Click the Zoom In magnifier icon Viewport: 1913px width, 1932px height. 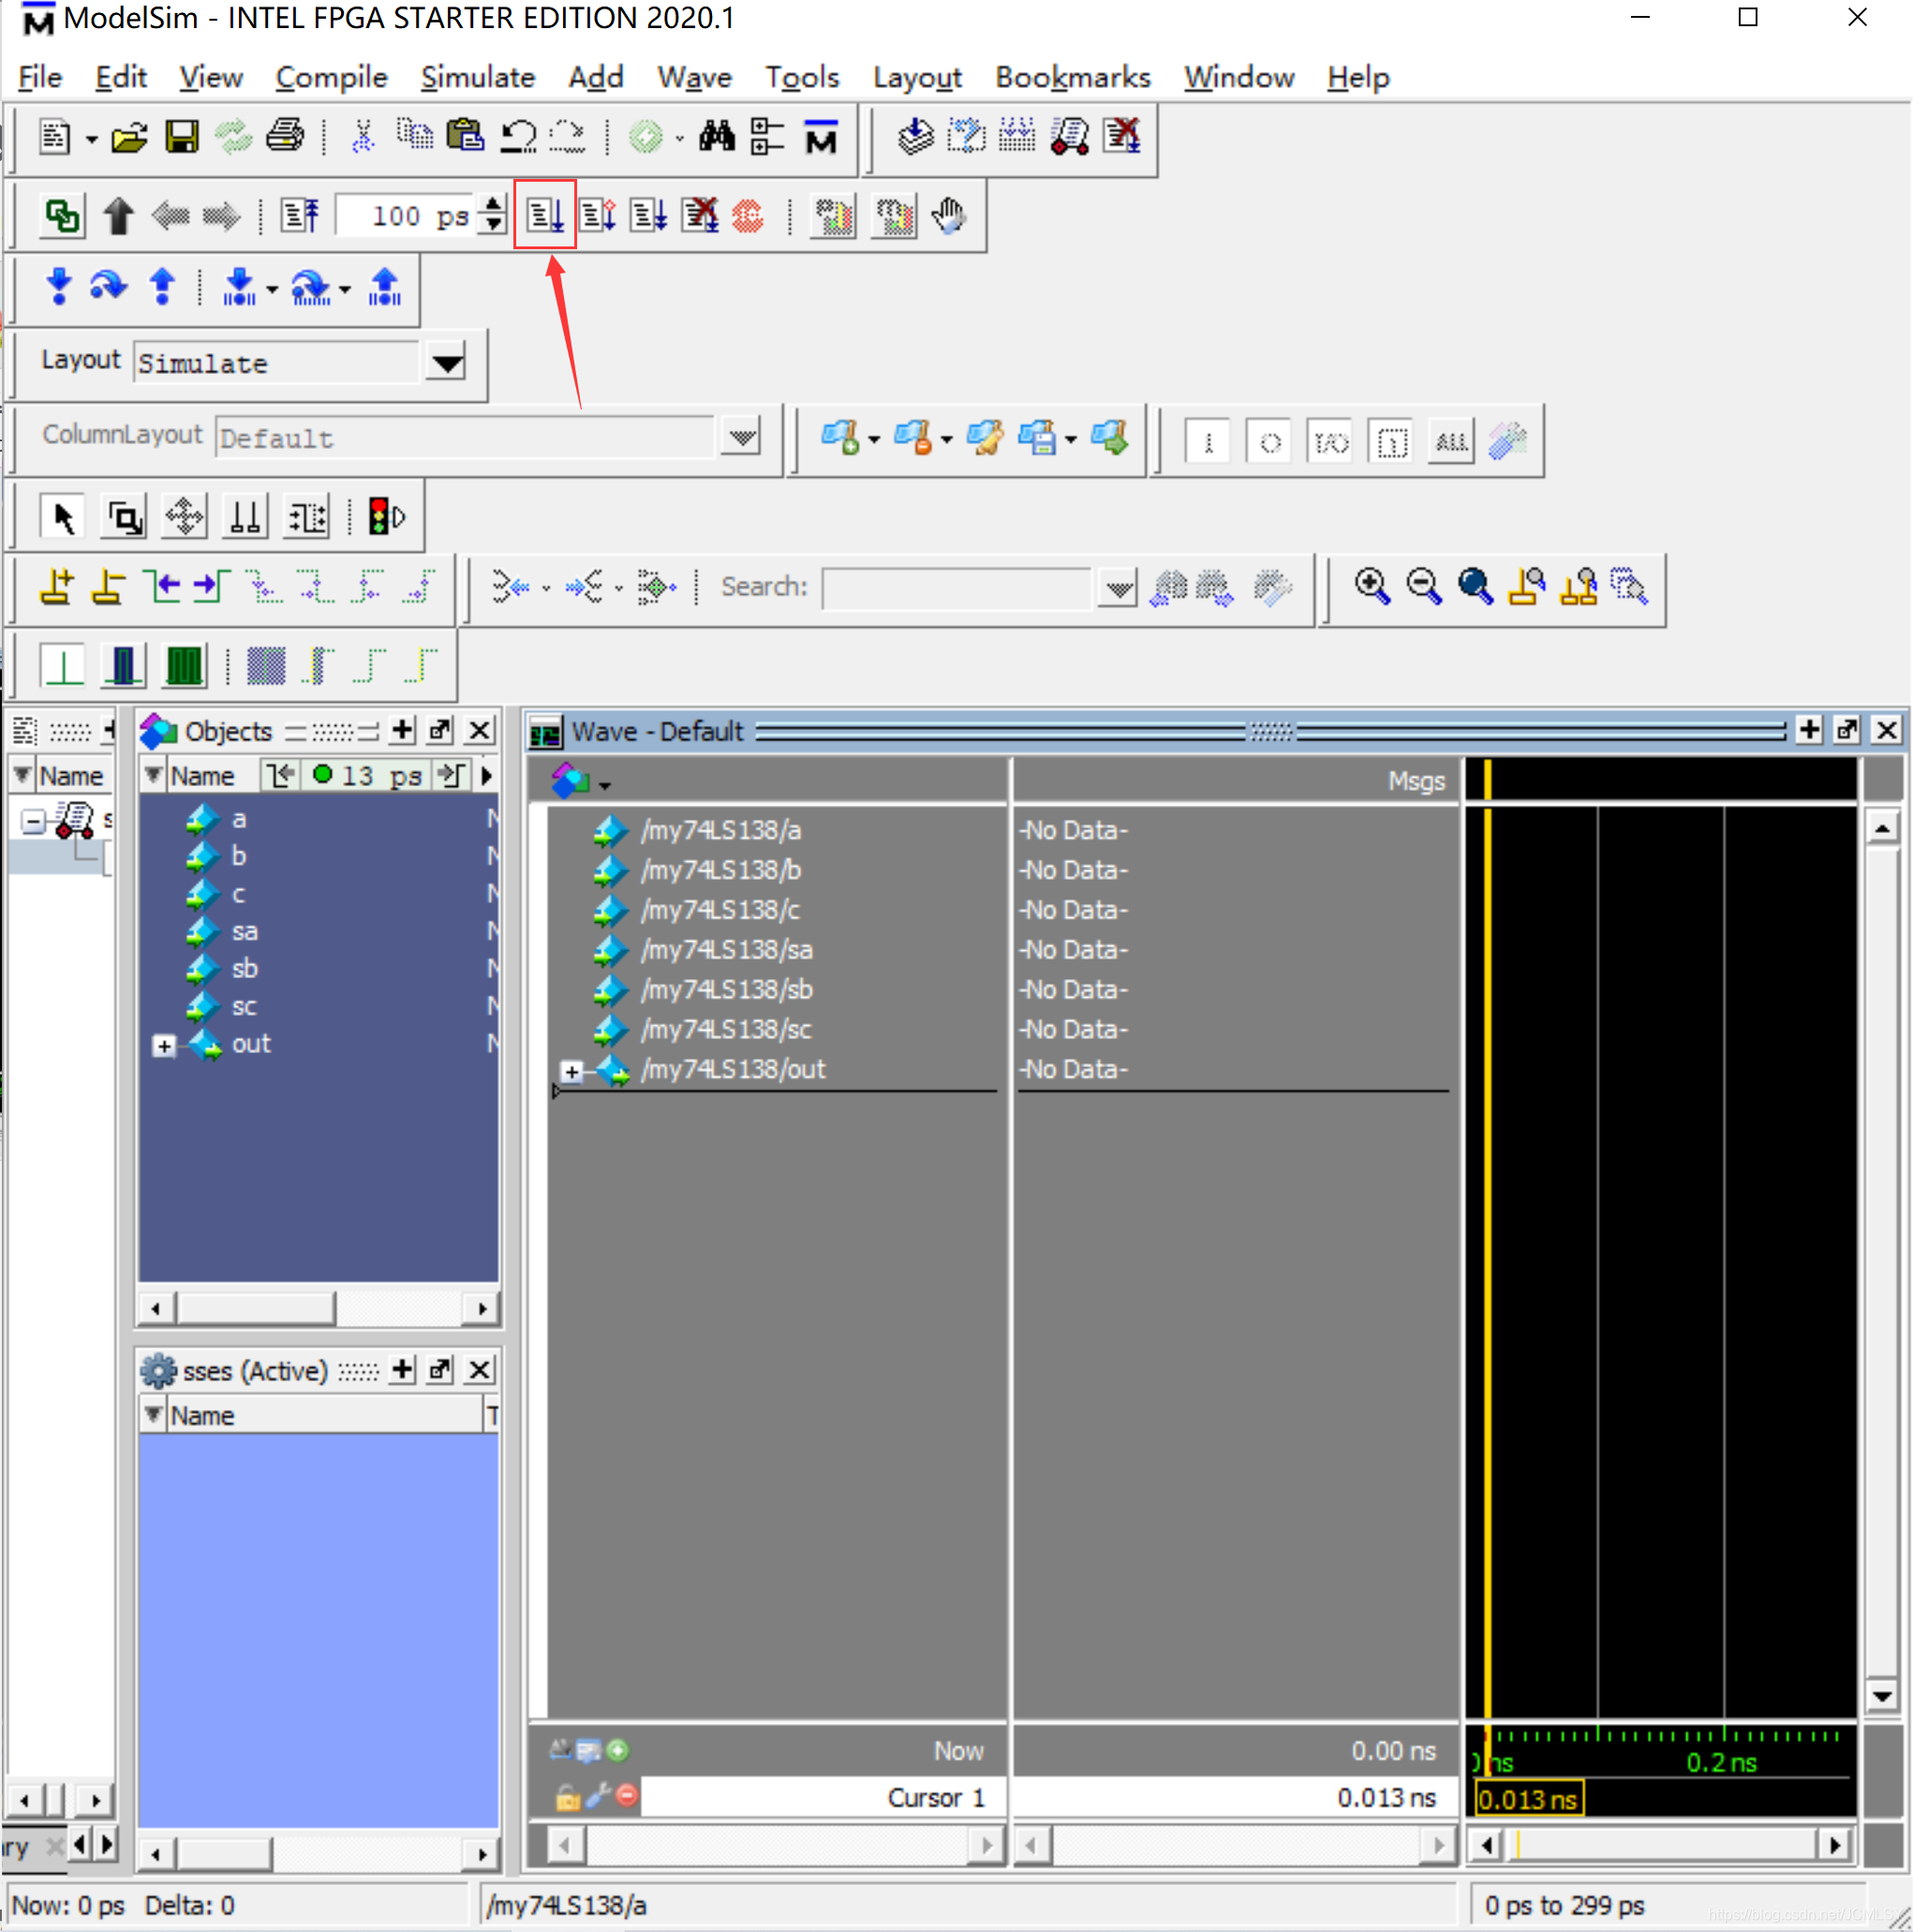(1372, 586)
